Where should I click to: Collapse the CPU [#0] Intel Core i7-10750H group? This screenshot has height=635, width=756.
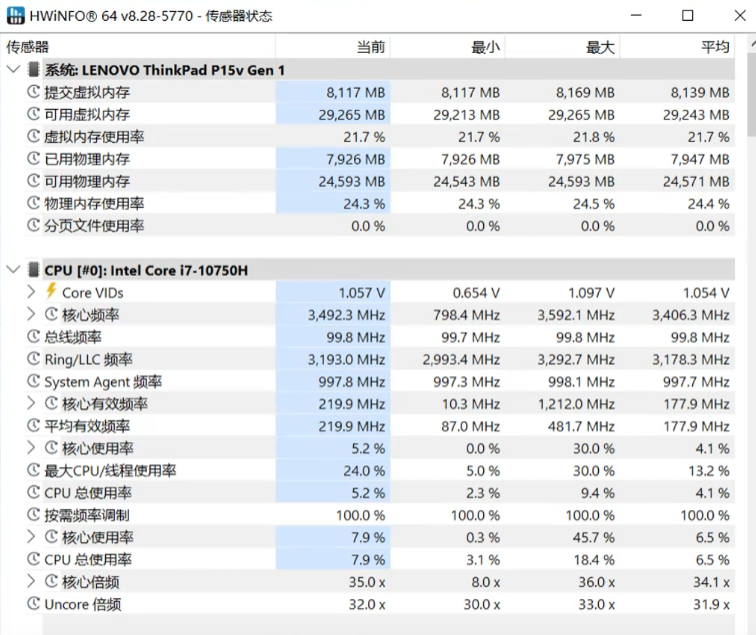coord(14,270)
